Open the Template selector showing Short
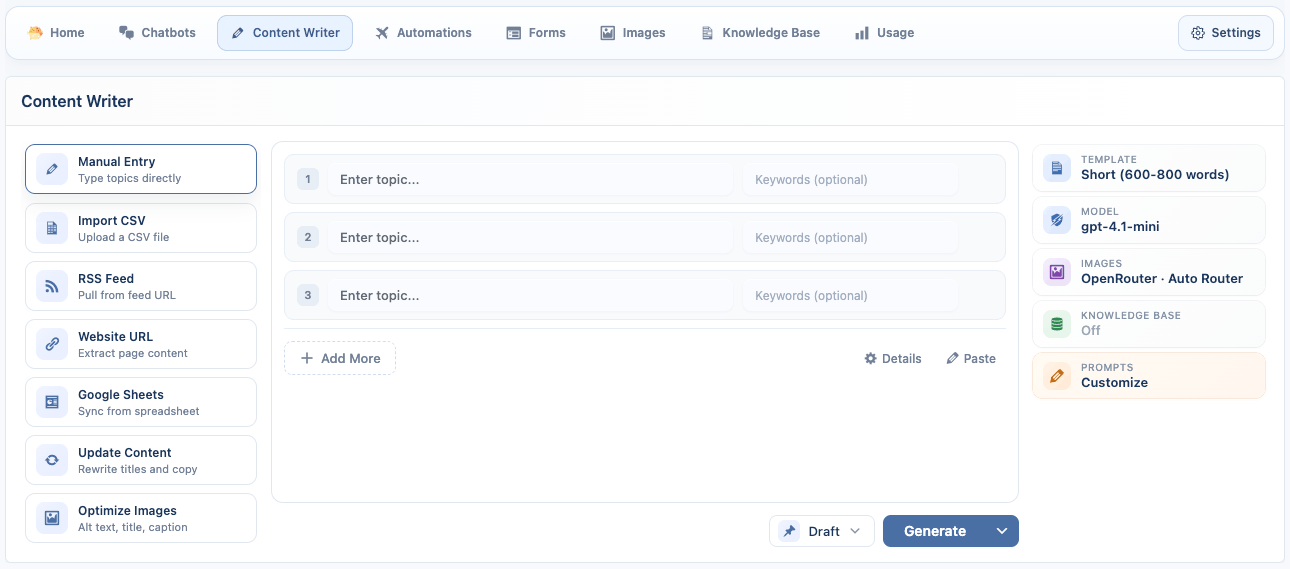 [1148, 168]
